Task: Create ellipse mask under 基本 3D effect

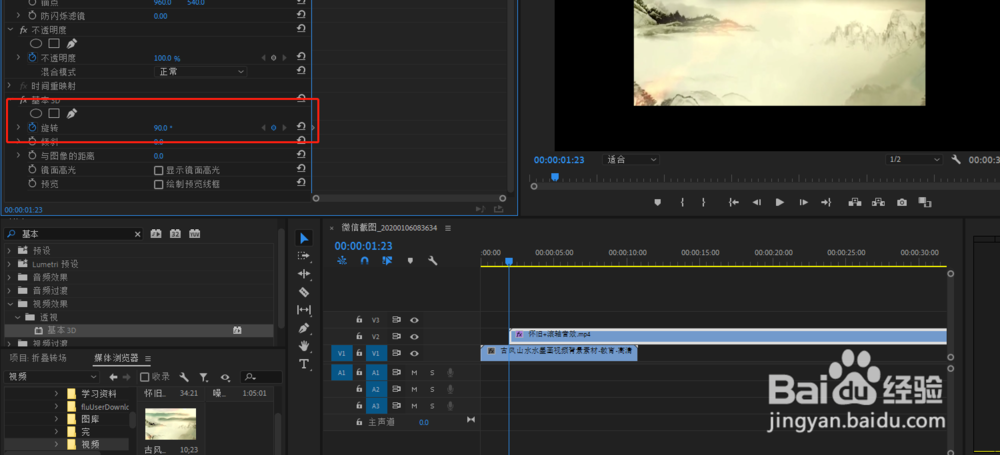Action: [x=36, y=114]
